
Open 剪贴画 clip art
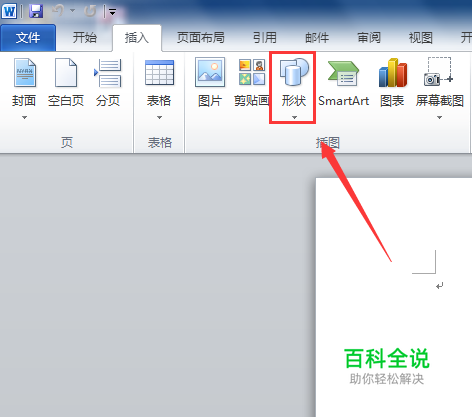click(252, 83)
